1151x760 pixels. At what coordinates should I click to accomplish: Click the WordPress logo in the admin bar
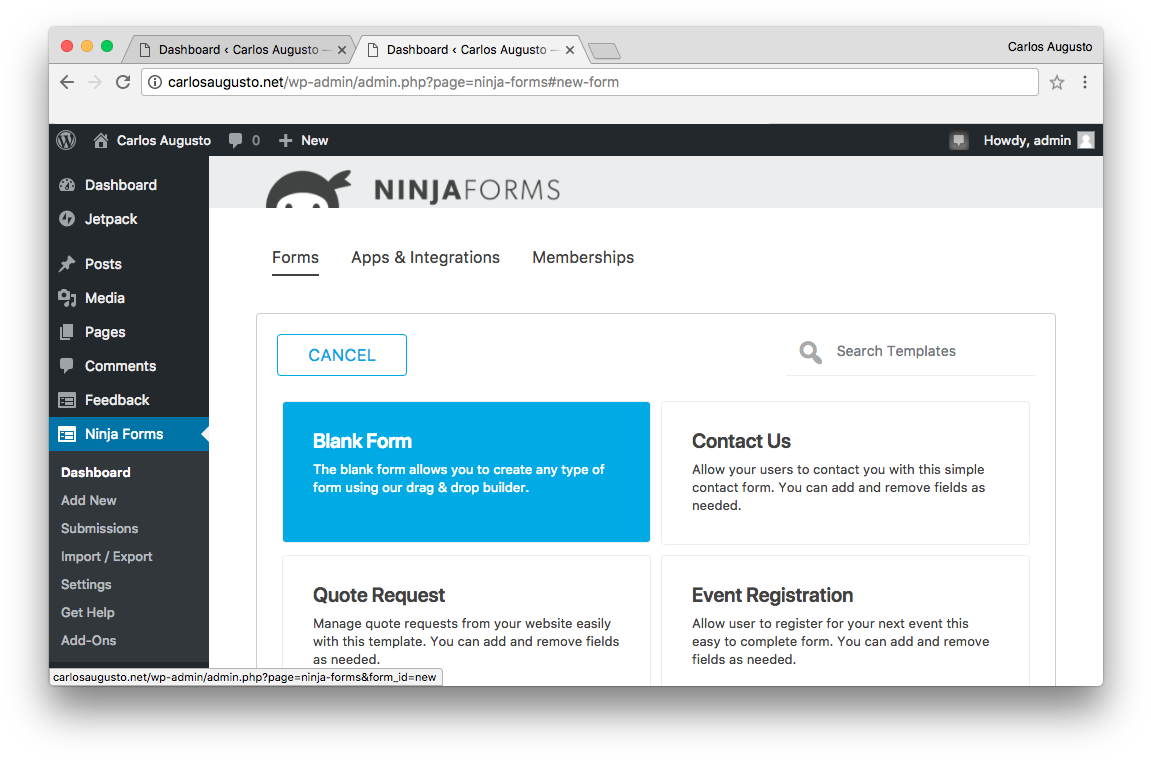pyautogui.click(x=65, y=140)
